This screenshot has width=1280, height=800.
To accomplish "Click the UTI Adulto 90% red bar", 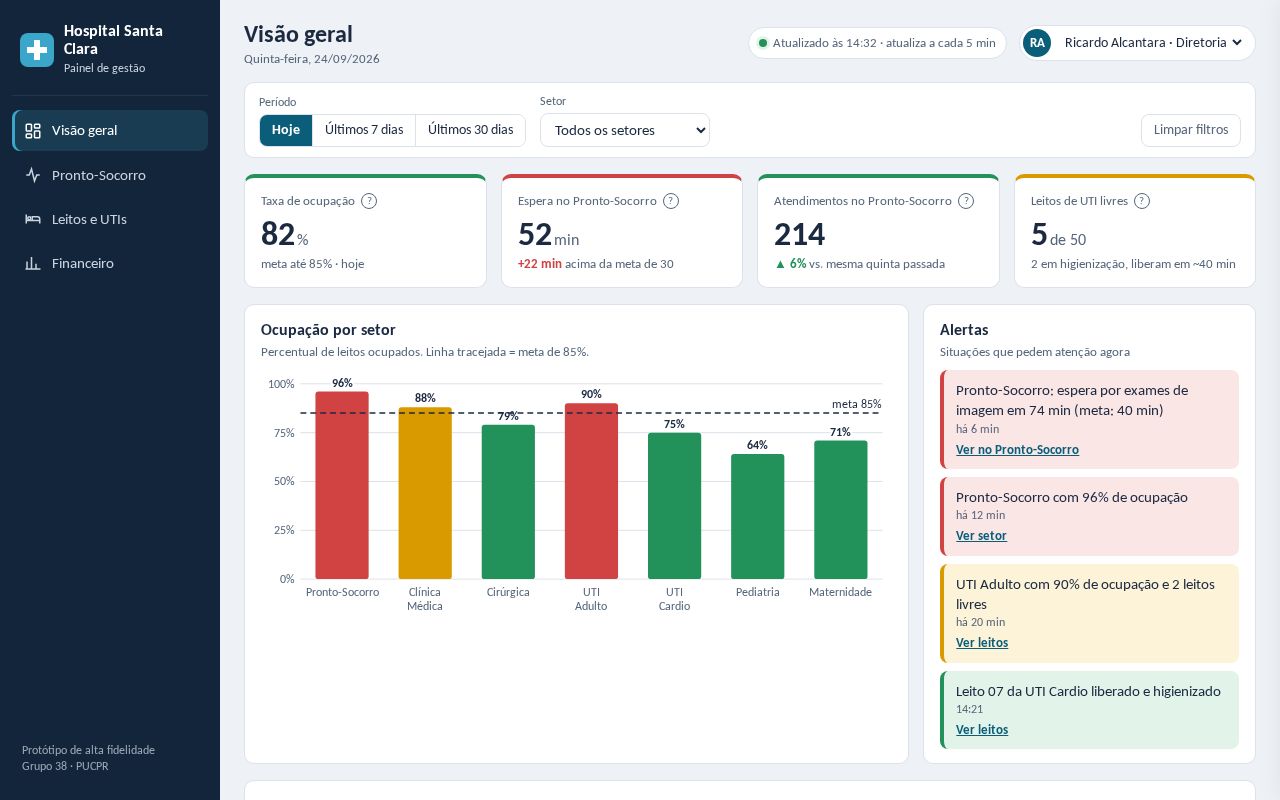I will click(x=591, y=491).
